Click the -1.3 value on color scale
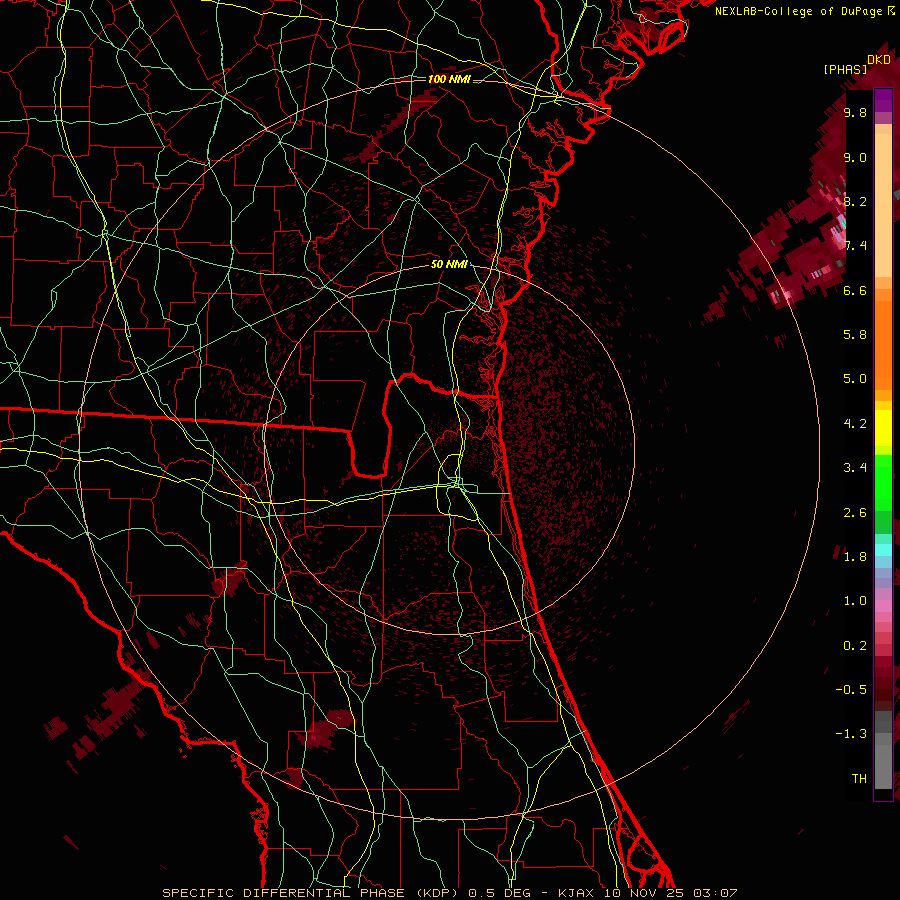The height and width of the screenshot is (900, 900). point(851,734)
